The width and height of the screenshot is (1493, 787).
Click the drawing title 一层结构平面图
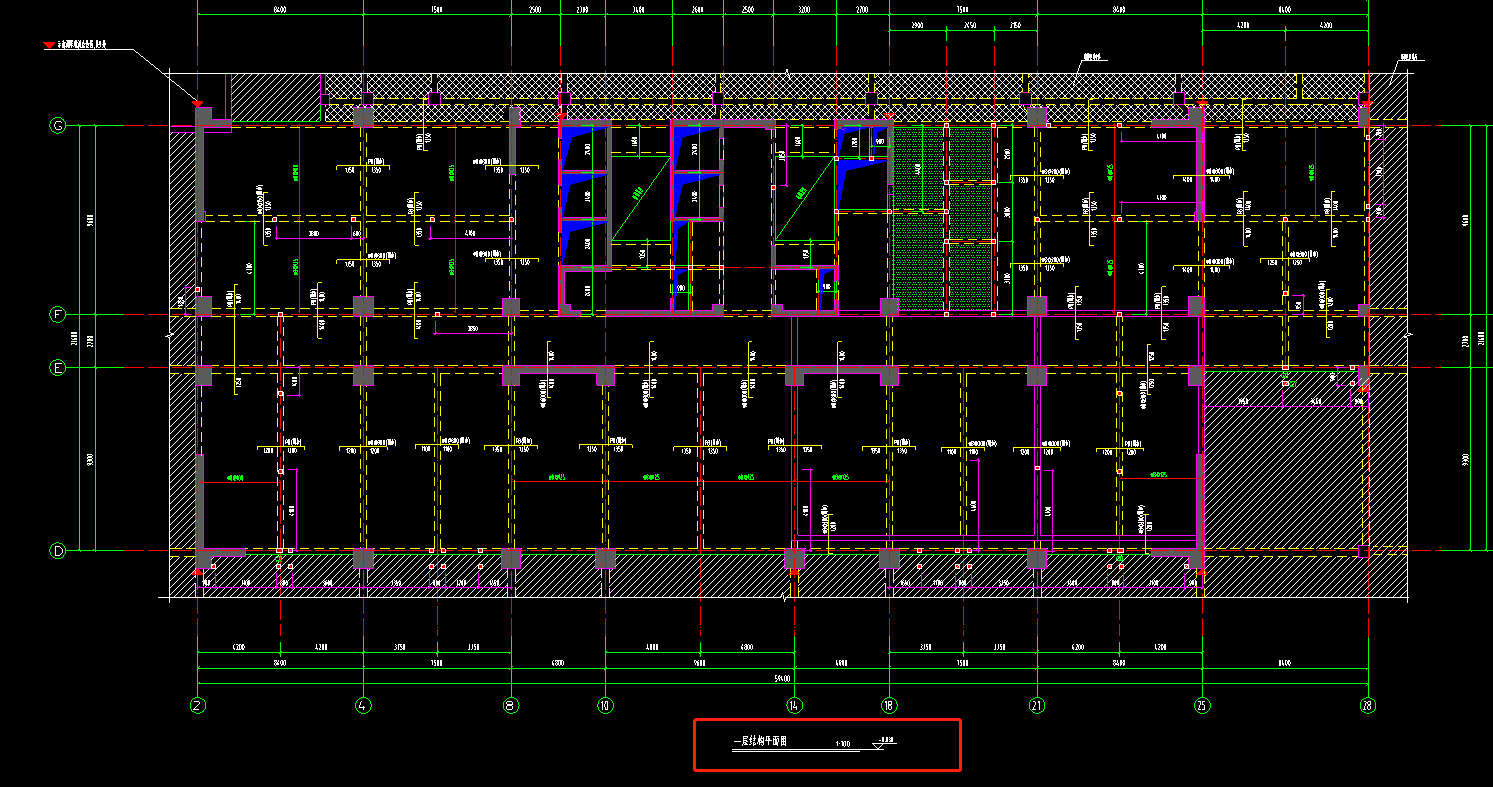coord(761,742)
